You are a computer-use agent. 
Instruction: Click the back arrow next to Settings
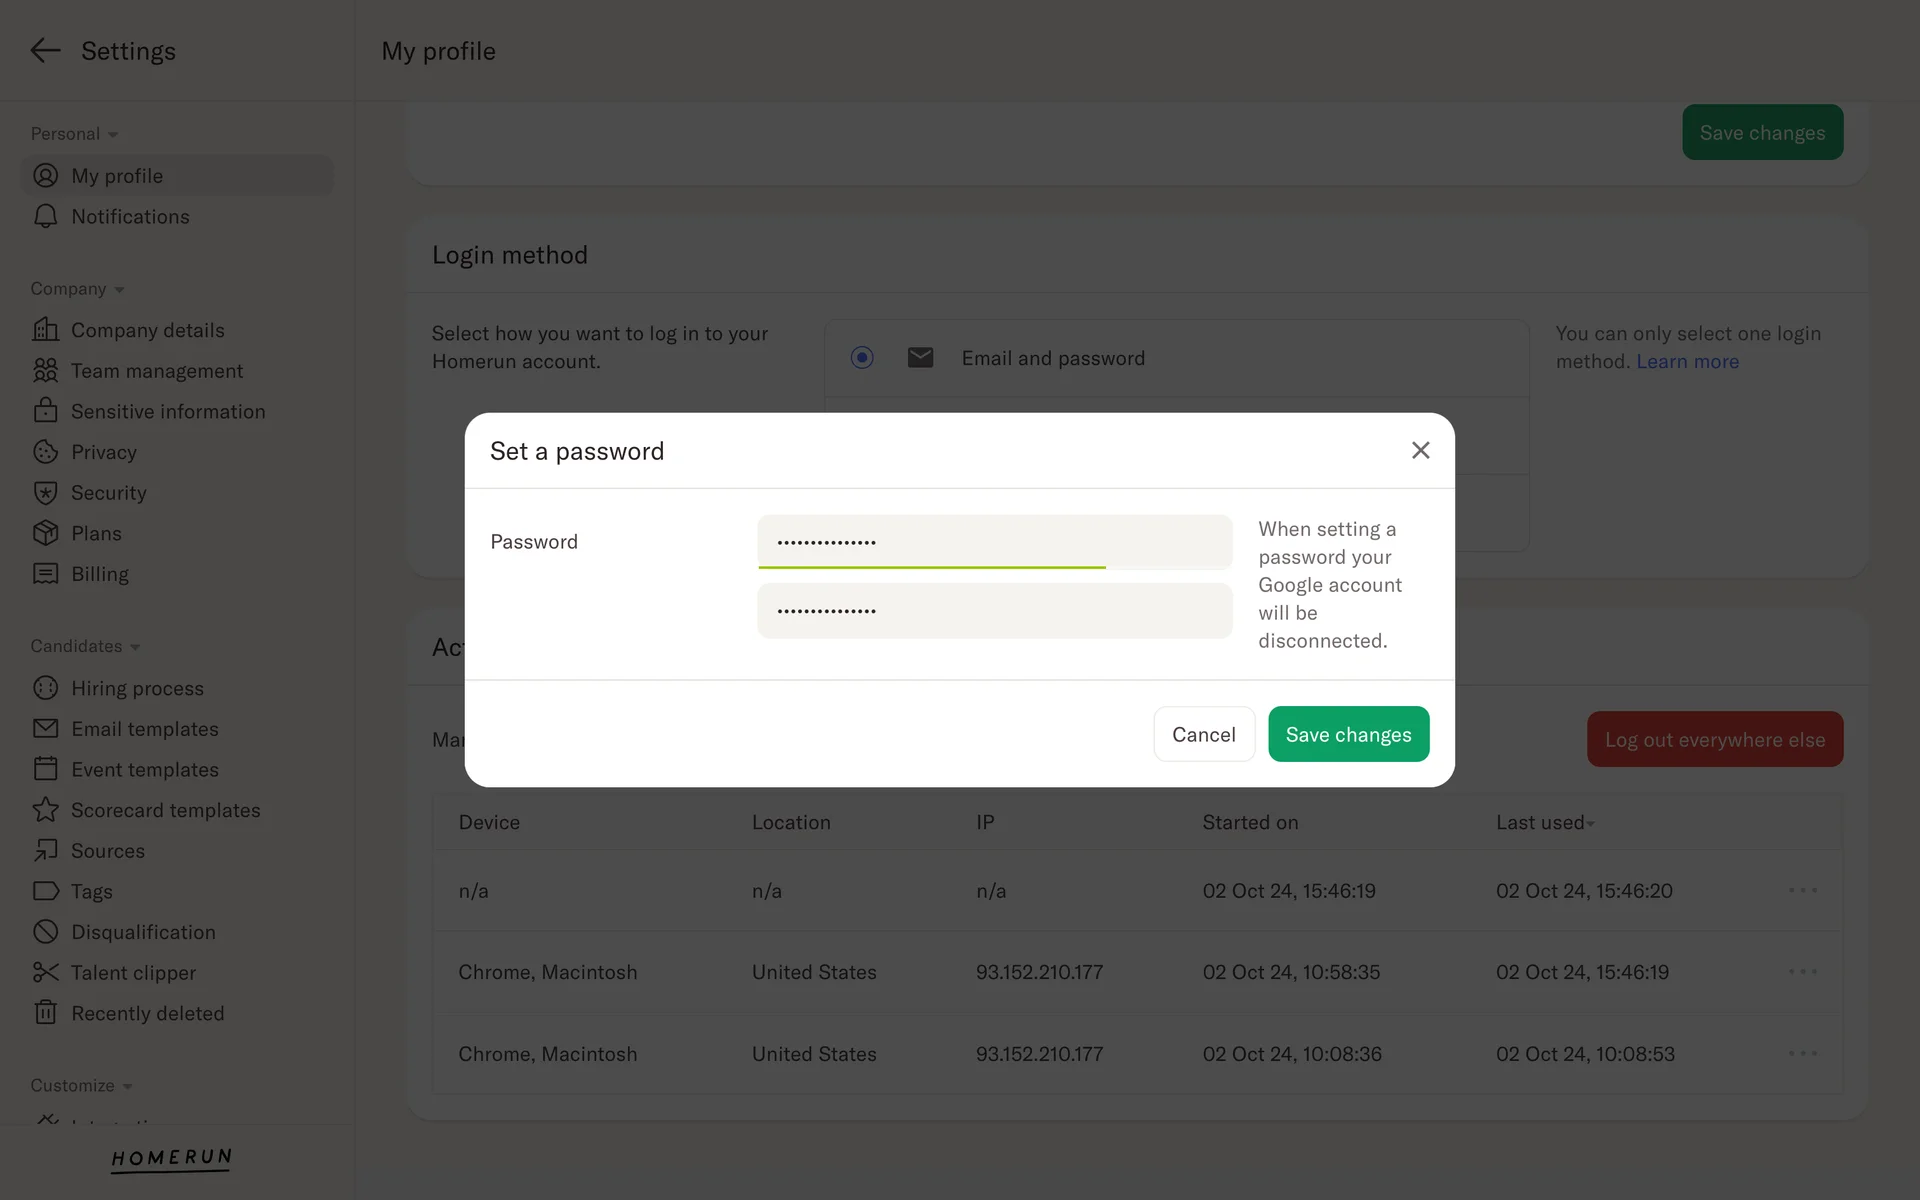(45, 51)
